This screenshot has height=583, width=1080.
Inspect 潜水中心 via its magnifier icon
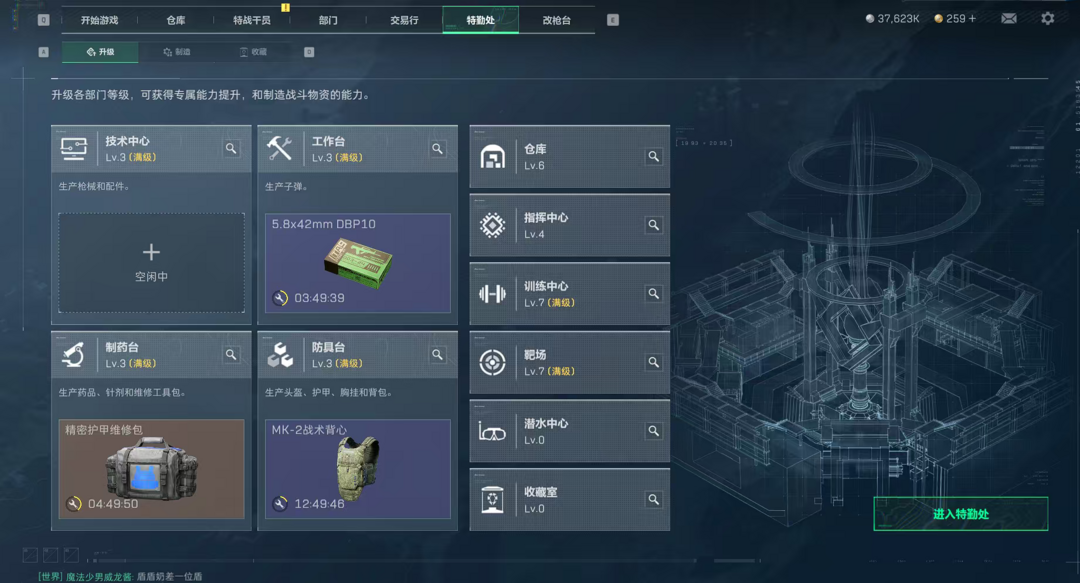[654, 431]
